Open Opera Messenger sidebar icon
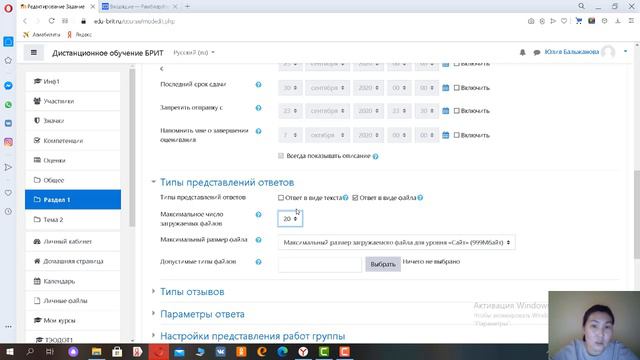The width and height of the screenshot is (640, 360). click(x=8, y=86)
